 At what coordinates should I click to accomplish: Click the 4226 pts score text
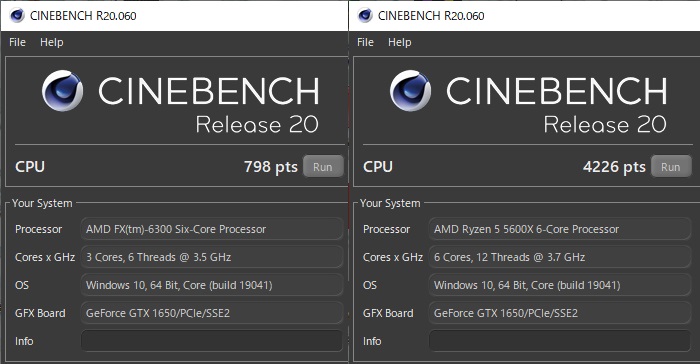coord(614,167)
